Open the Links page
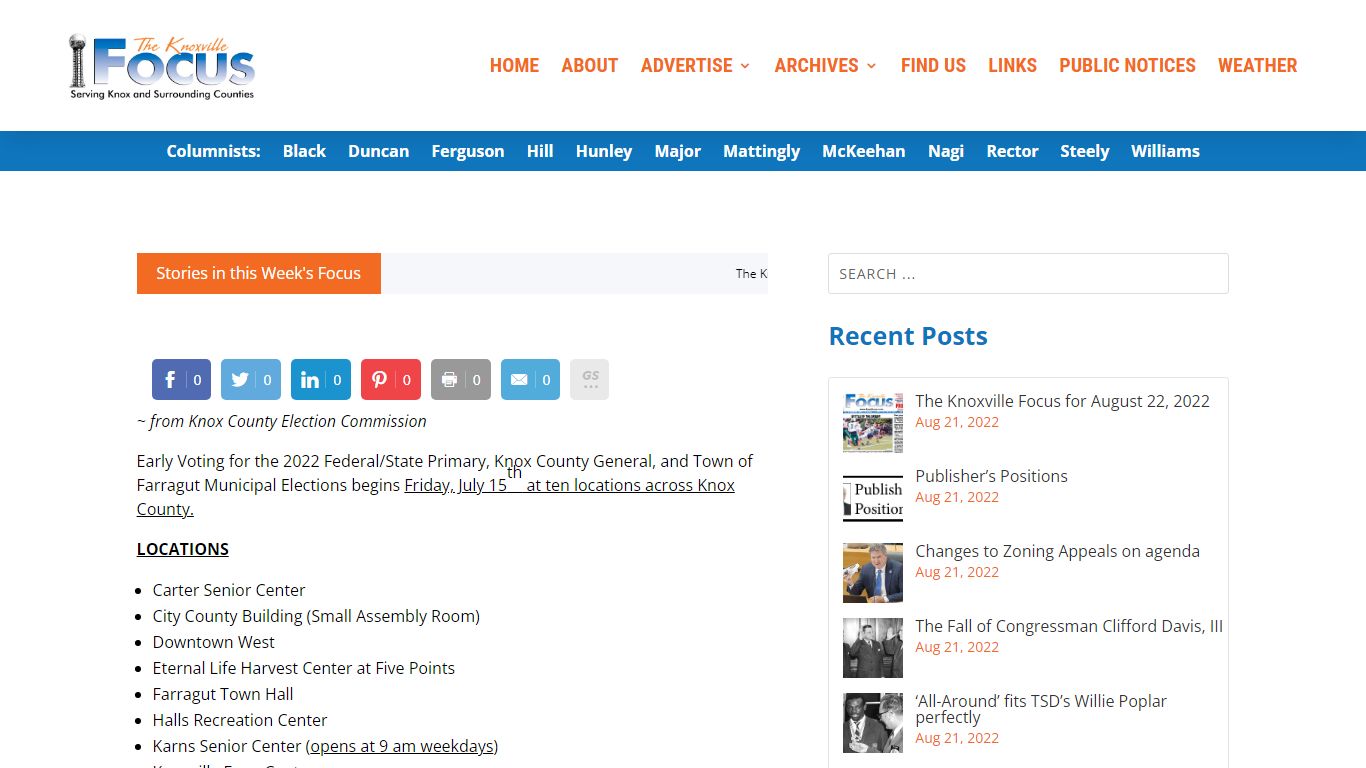 pos(1012,66)
